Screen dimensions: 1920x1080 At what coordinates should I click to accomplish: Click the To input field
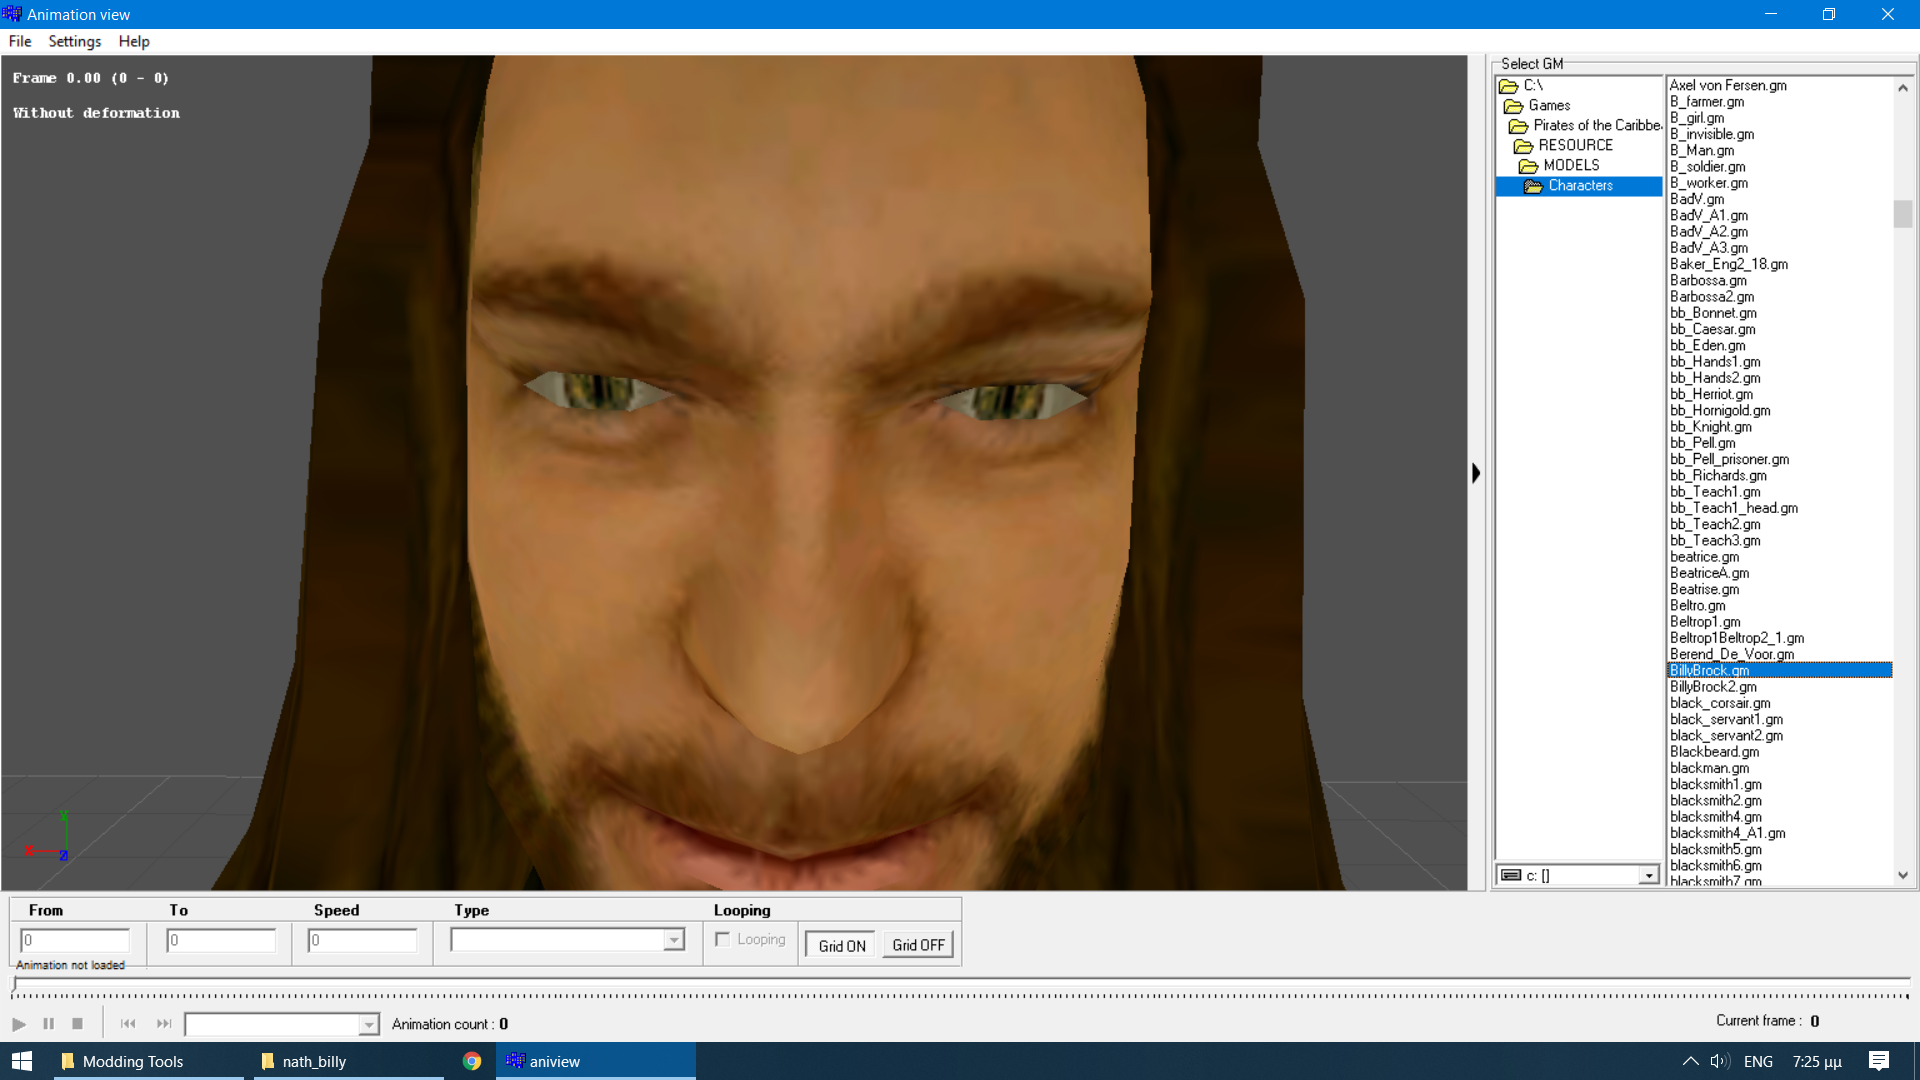point(221,941)
